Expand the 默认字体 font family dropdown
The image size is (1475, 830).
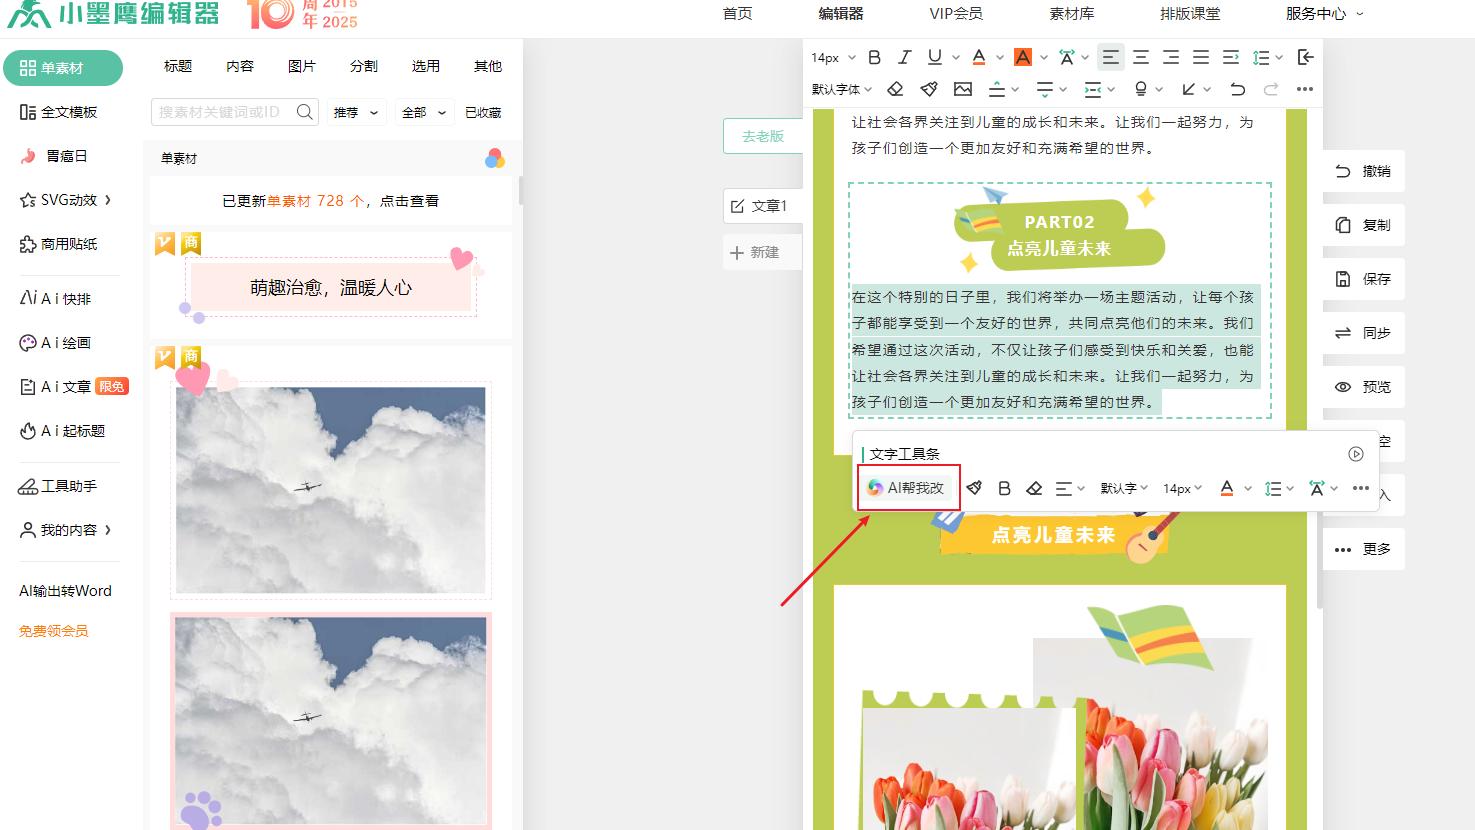[840, 89]
